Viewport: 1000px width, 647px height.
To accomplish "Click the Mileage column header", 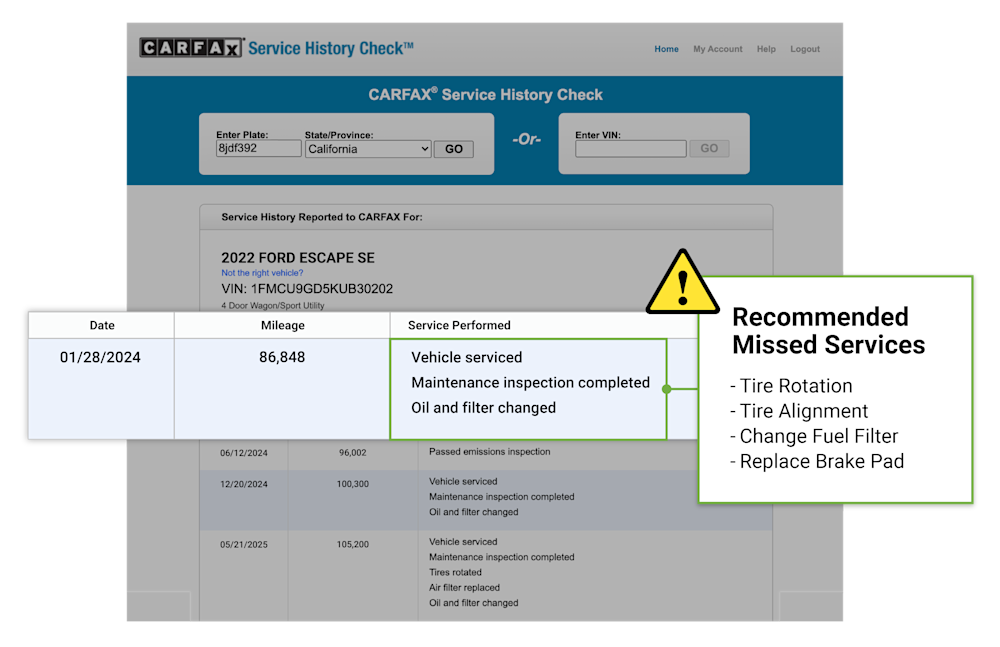I will [x=283, y=325].
